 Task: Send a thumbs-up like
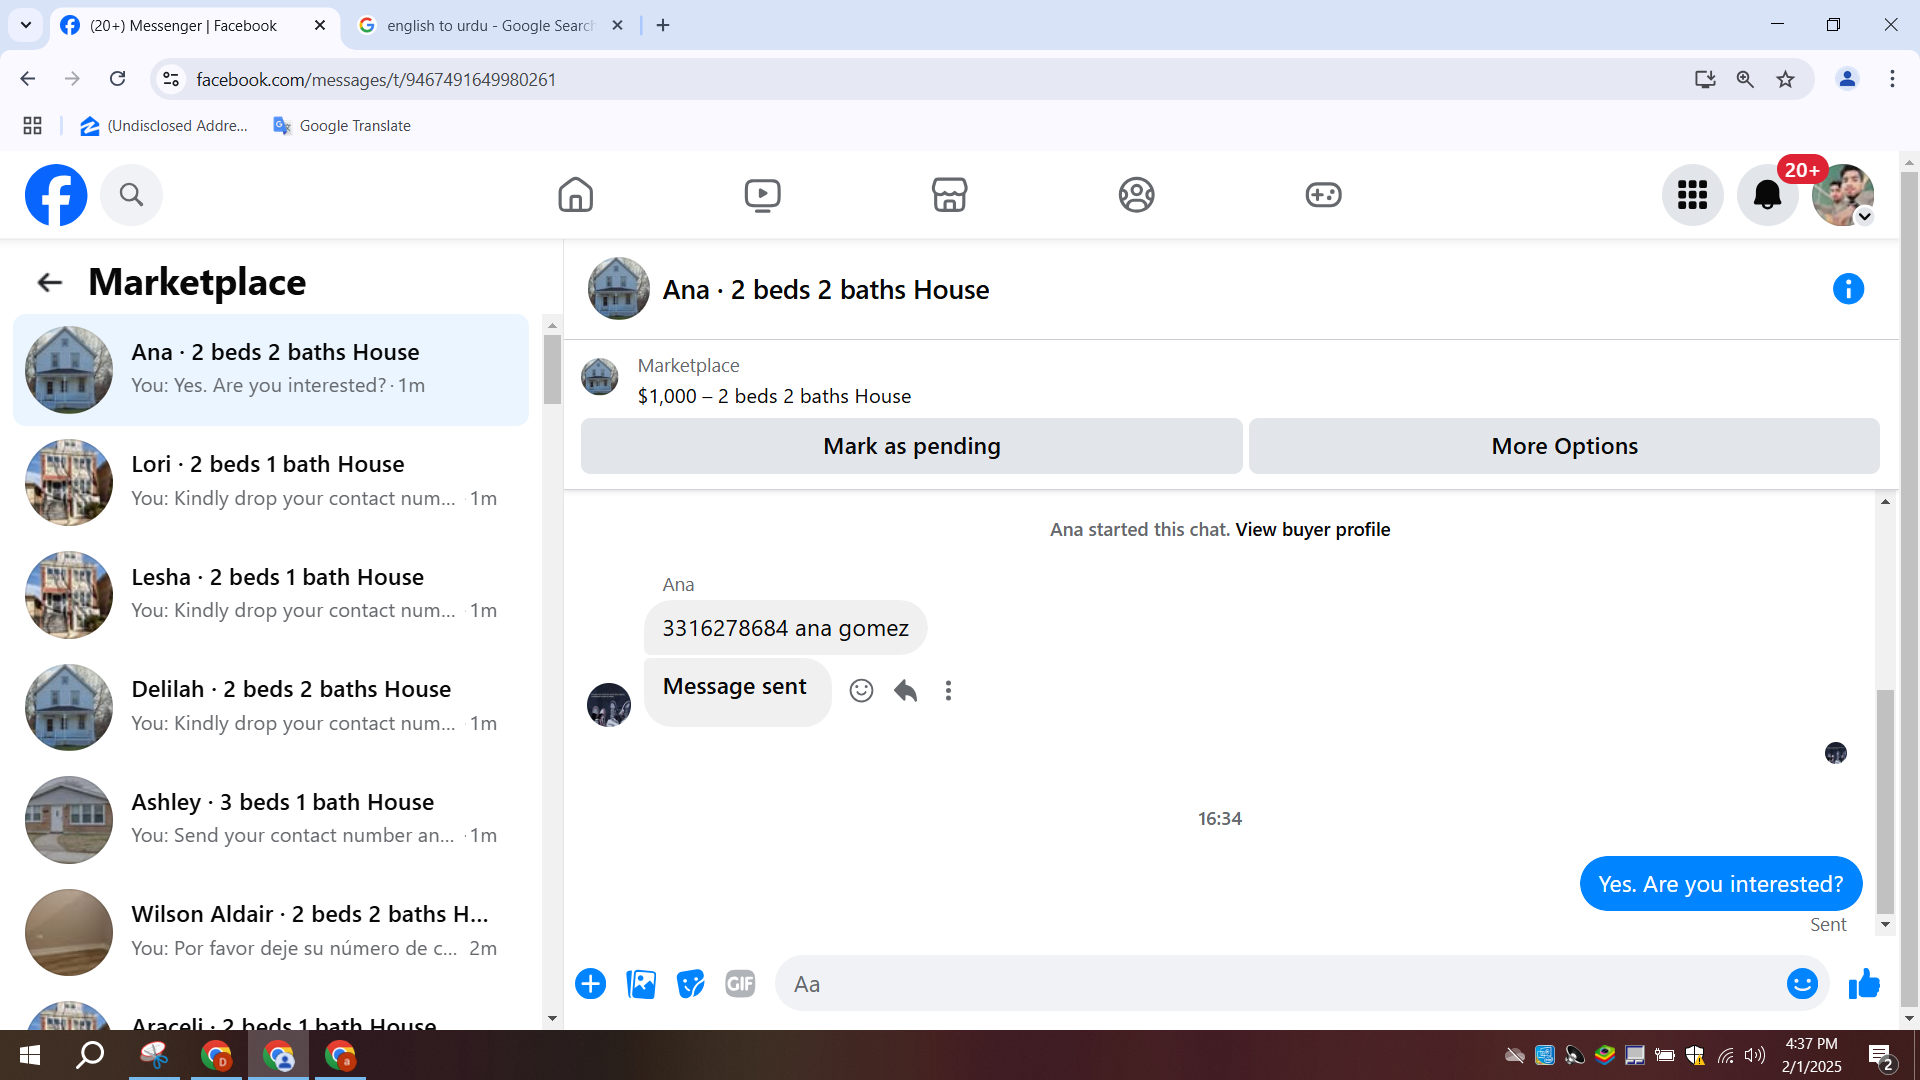[x=1864, y=984]
